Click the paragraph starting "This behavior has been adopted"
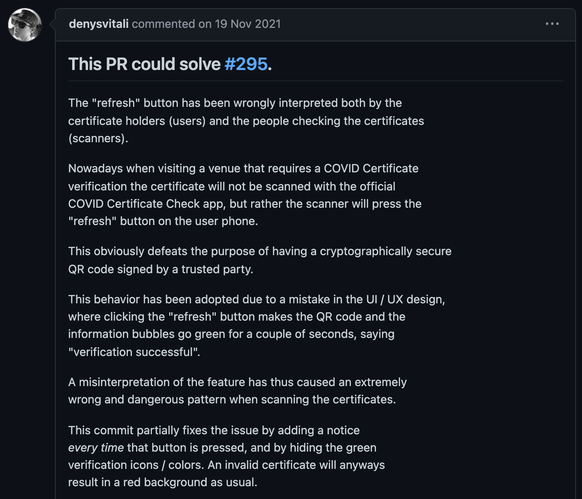Image resolution: width=582 pixels, height=499 pixels. (256, 326)
